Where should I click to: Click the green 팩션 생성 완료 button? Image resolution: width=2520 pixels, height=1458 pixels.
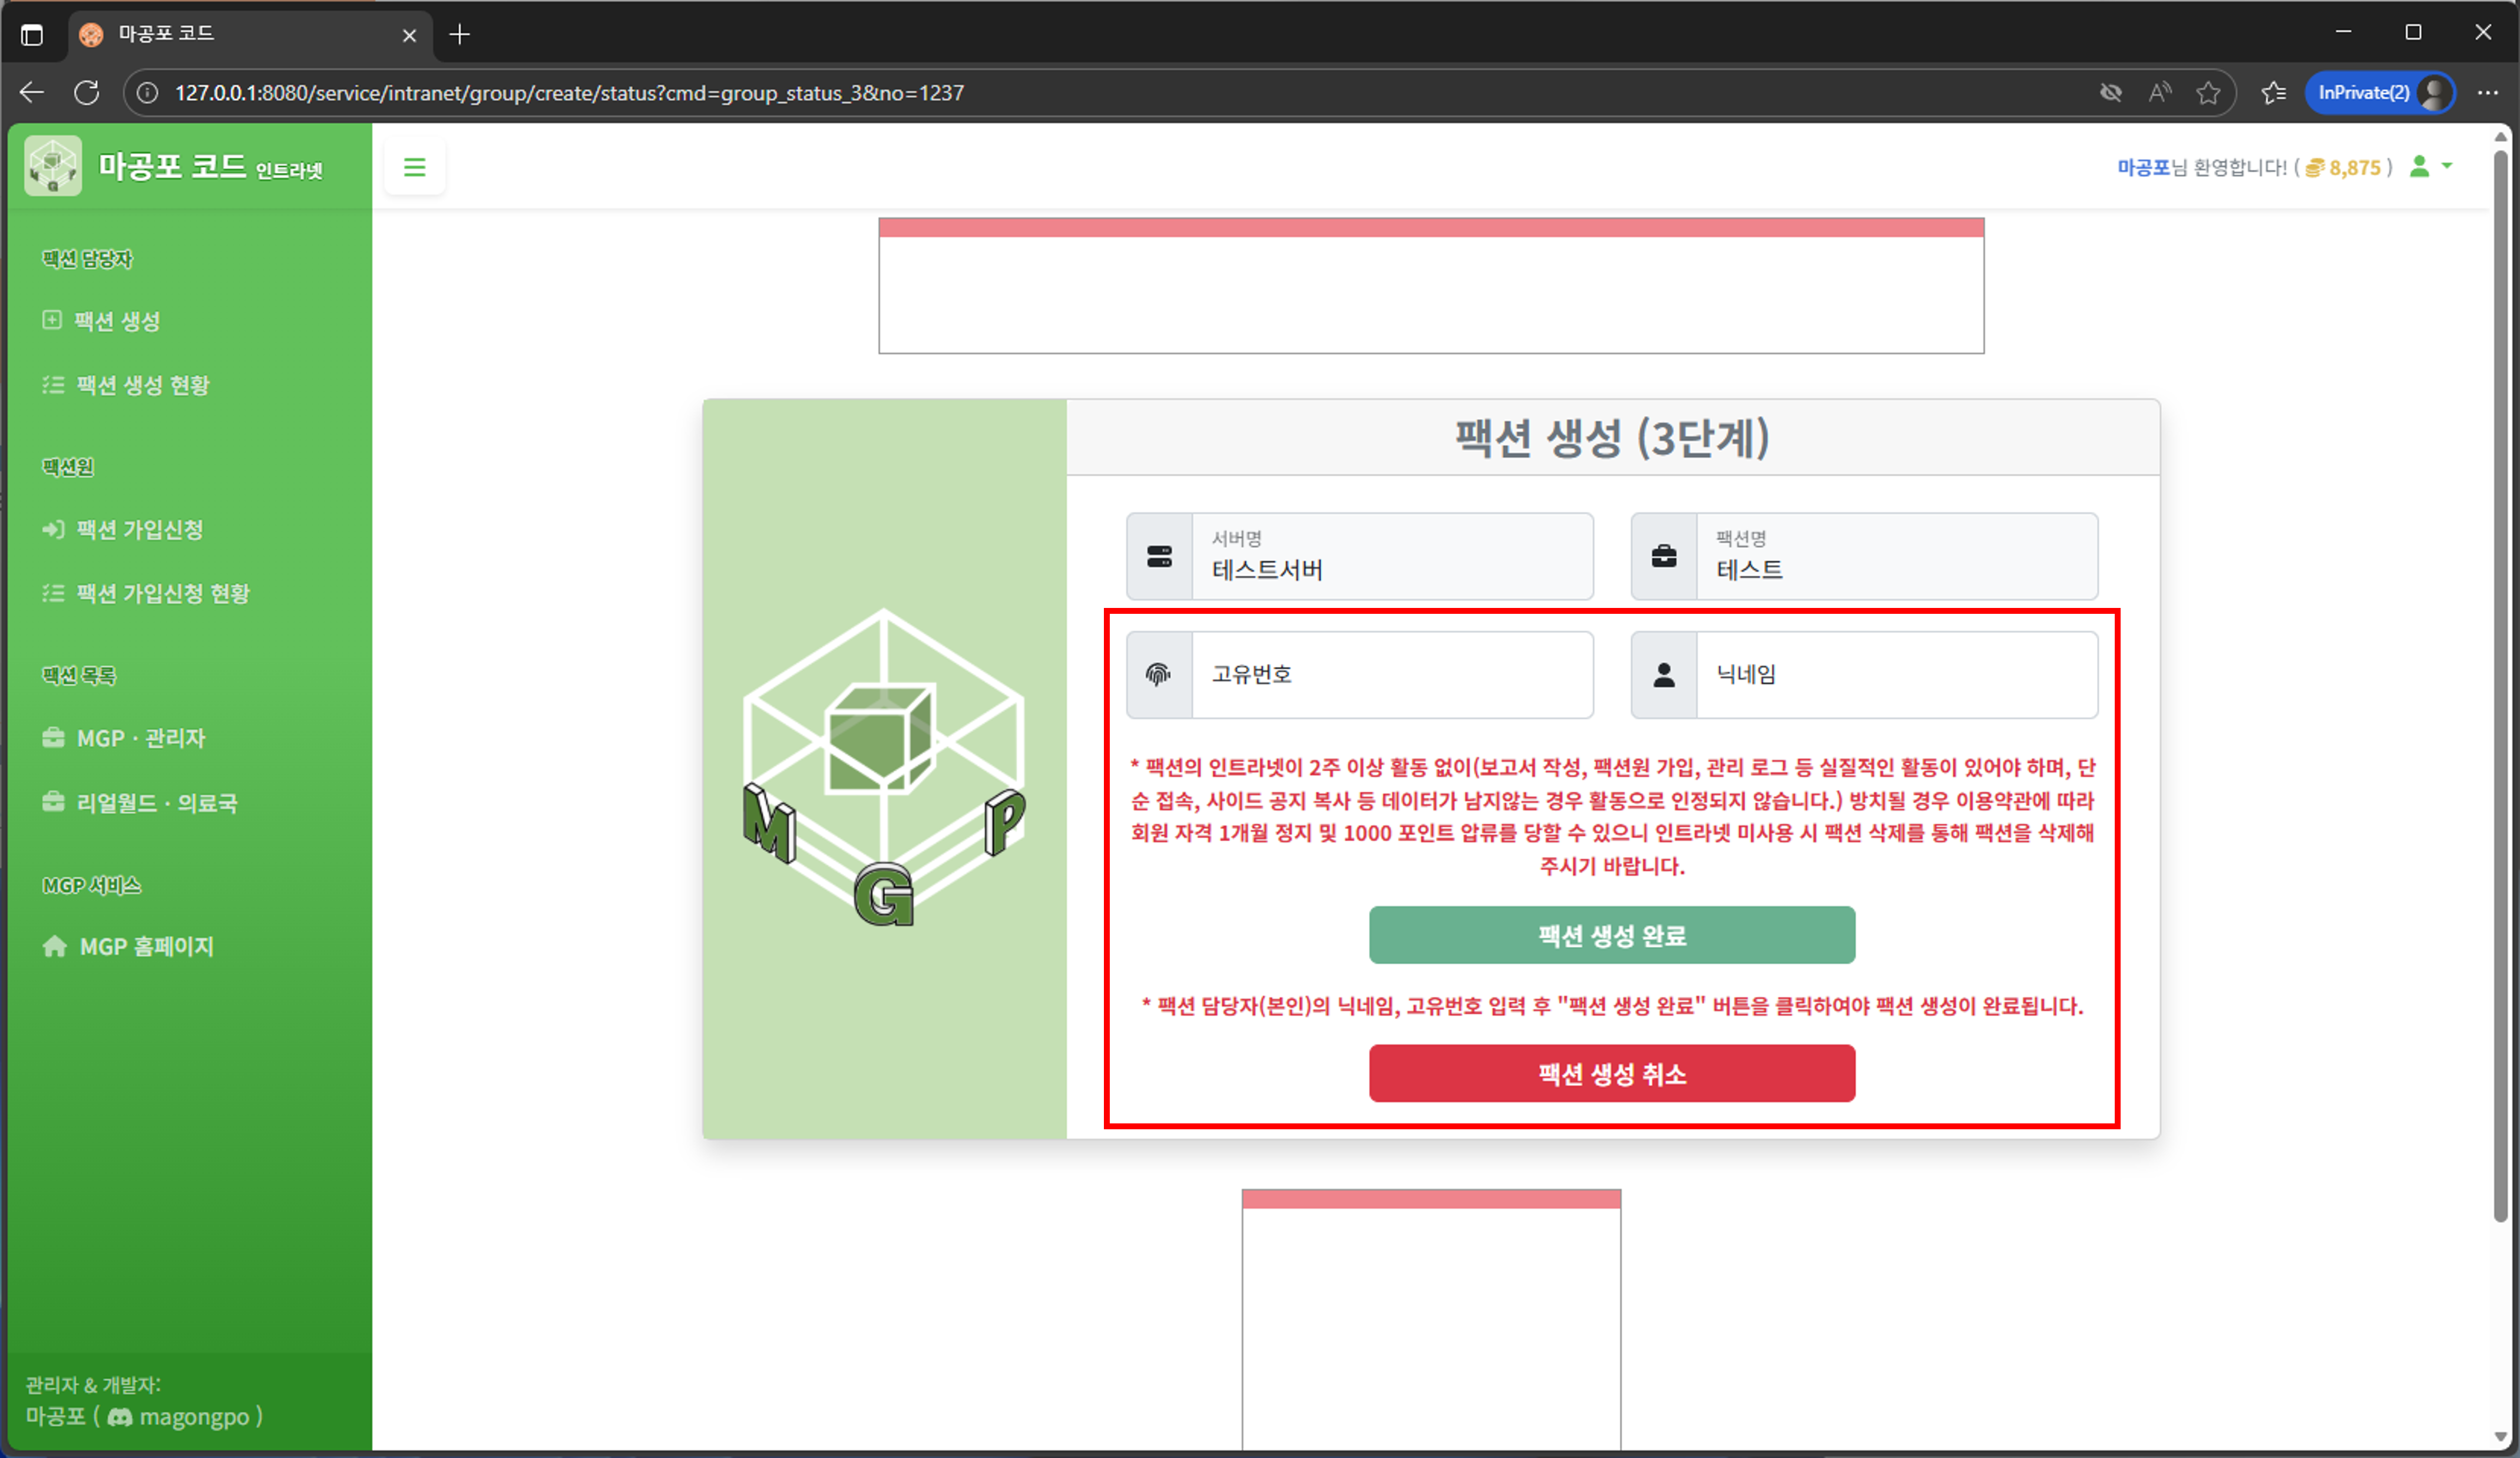[1611, 935]
